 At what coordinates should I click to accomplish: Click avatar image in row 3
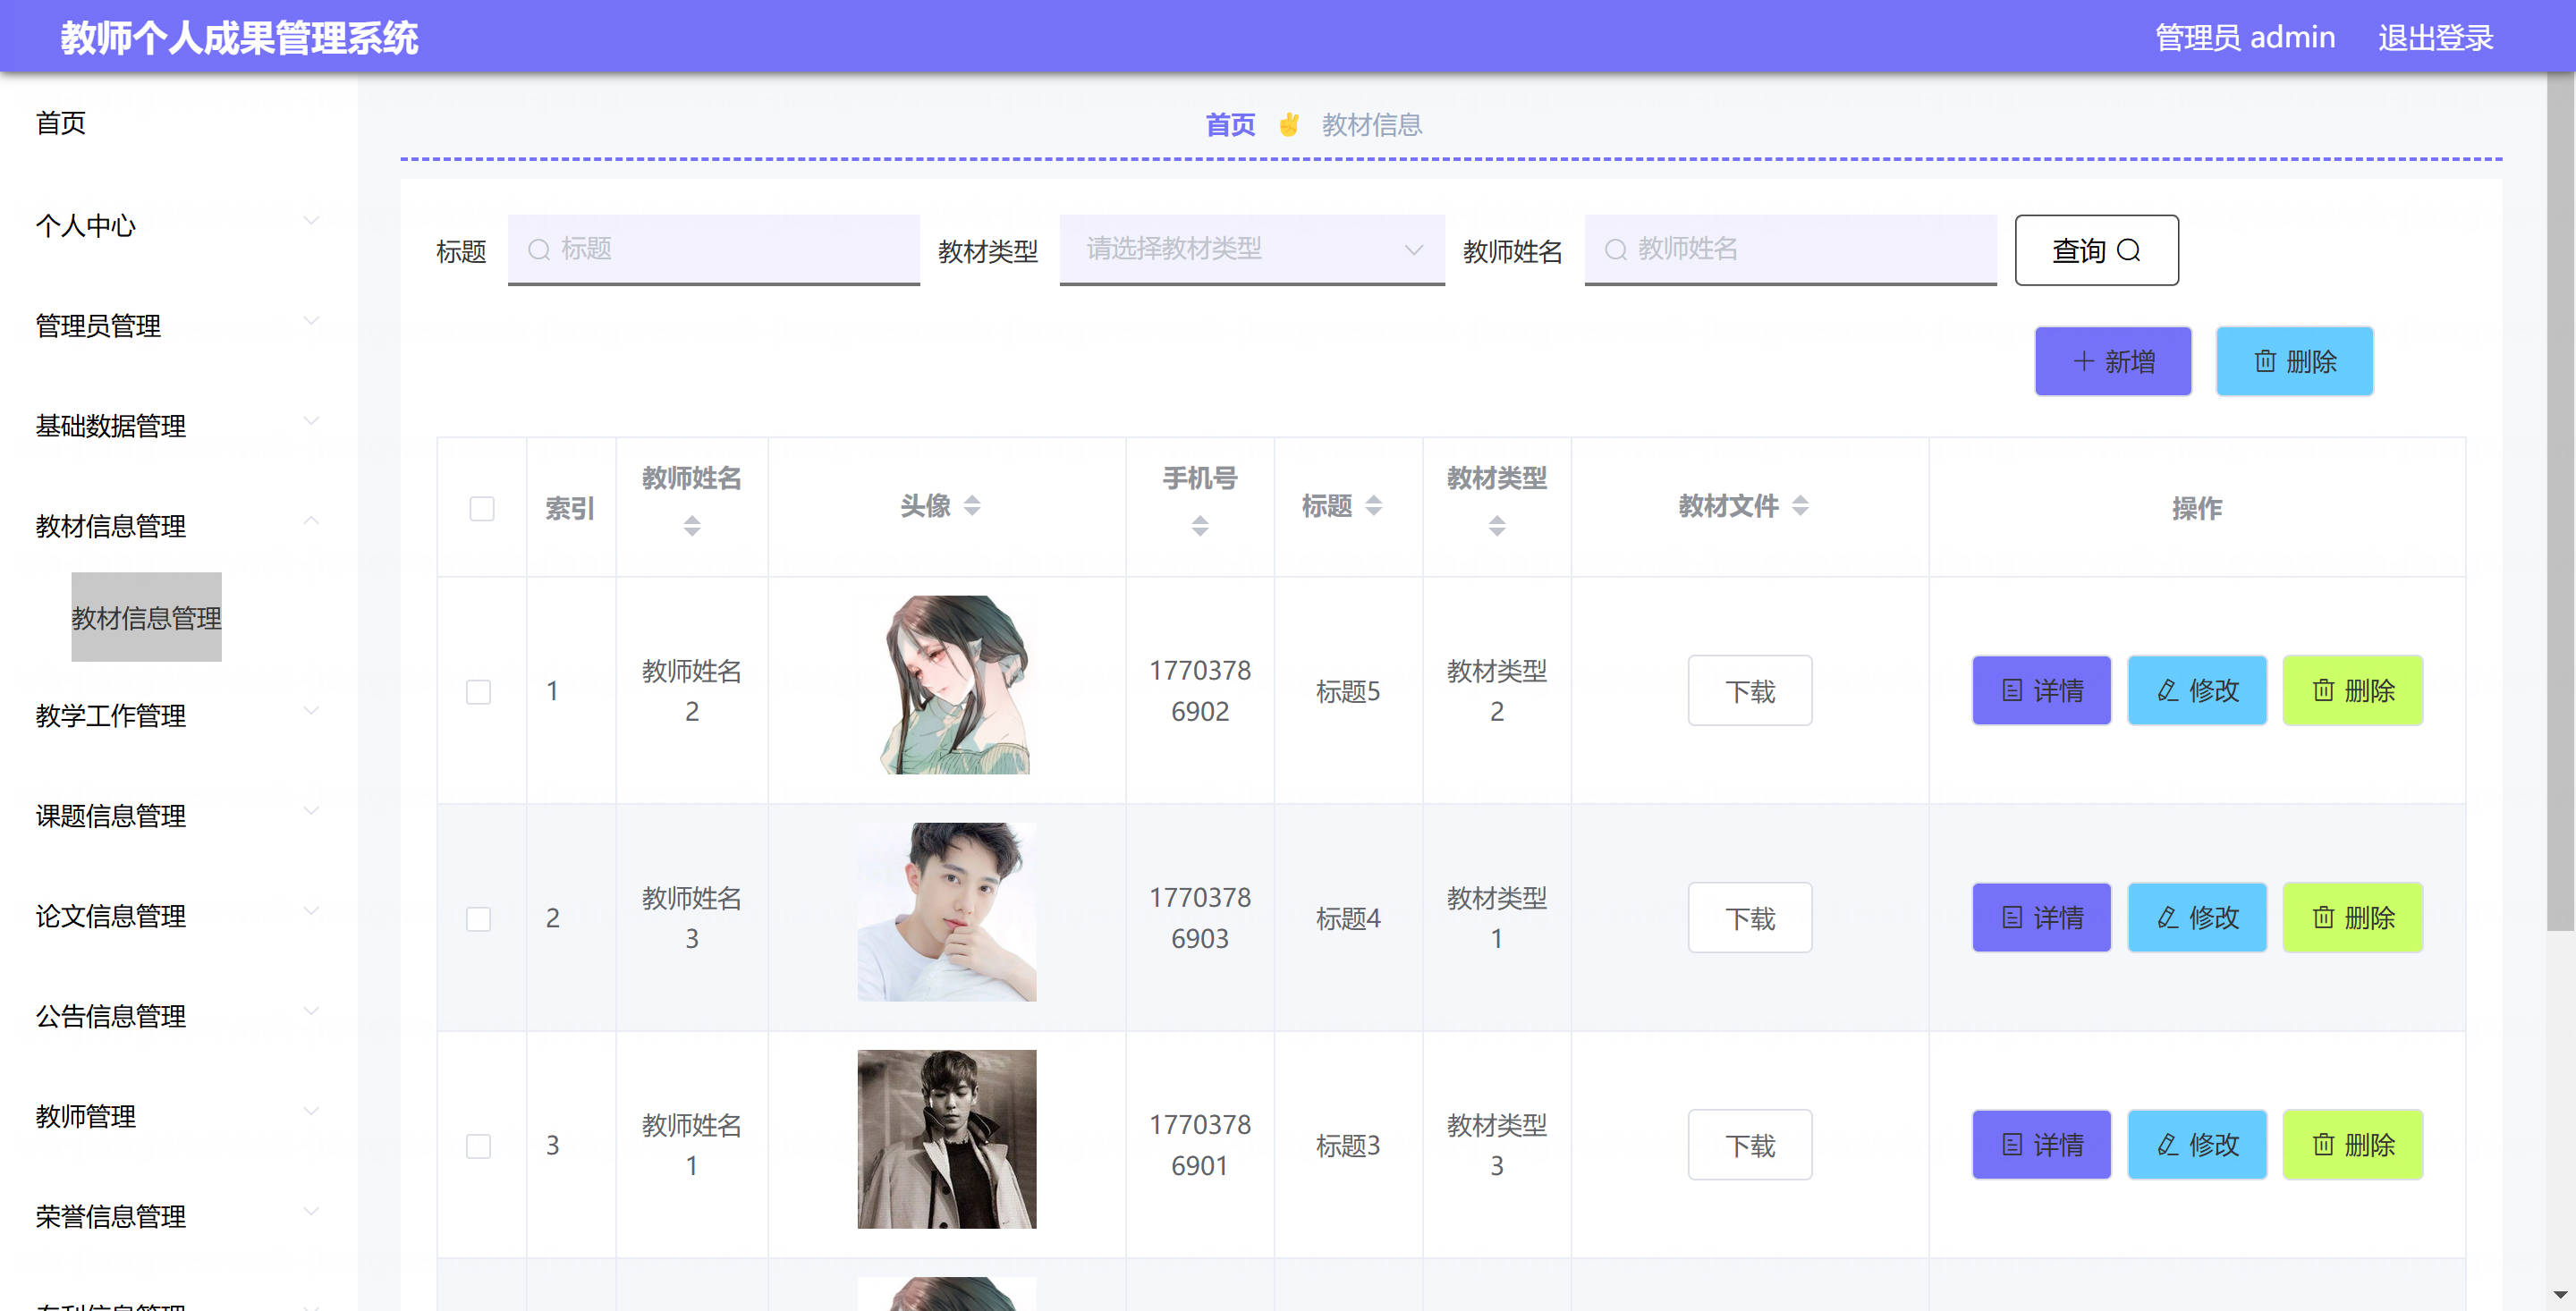(947, 1139)
